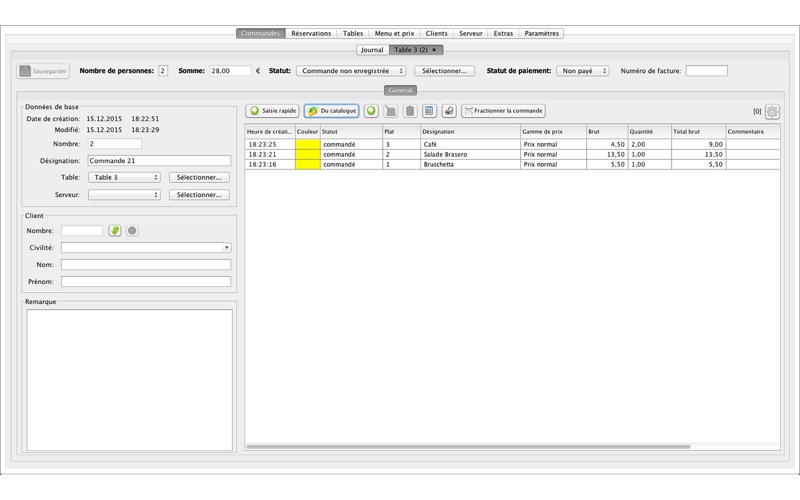
Task: Click the gray clear client icon
Action: click(132, 231)
